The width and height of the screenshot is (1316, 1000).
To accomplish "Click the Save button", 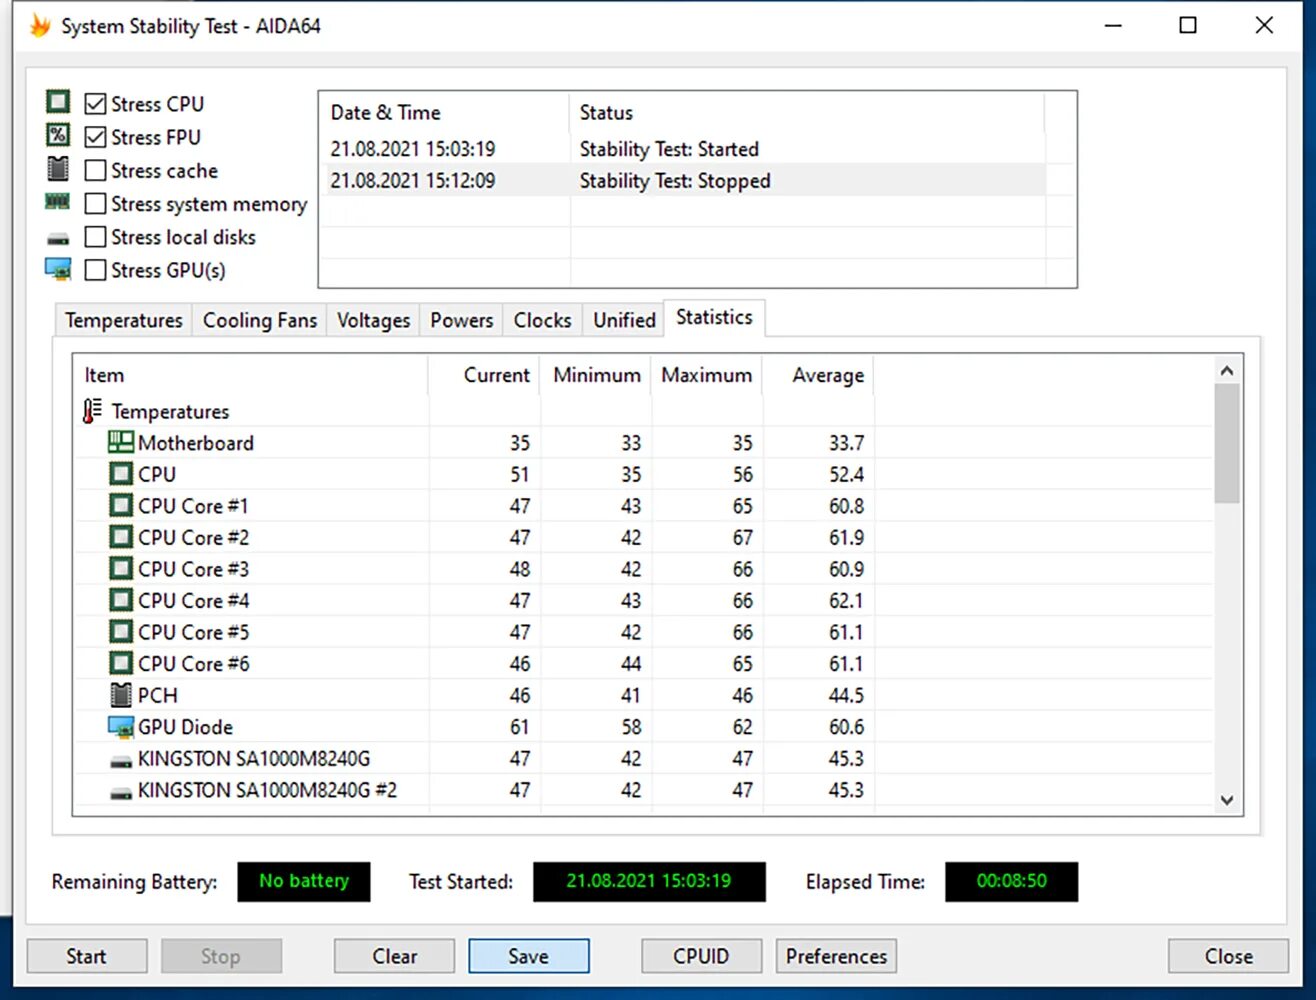I will coord(528,956).
